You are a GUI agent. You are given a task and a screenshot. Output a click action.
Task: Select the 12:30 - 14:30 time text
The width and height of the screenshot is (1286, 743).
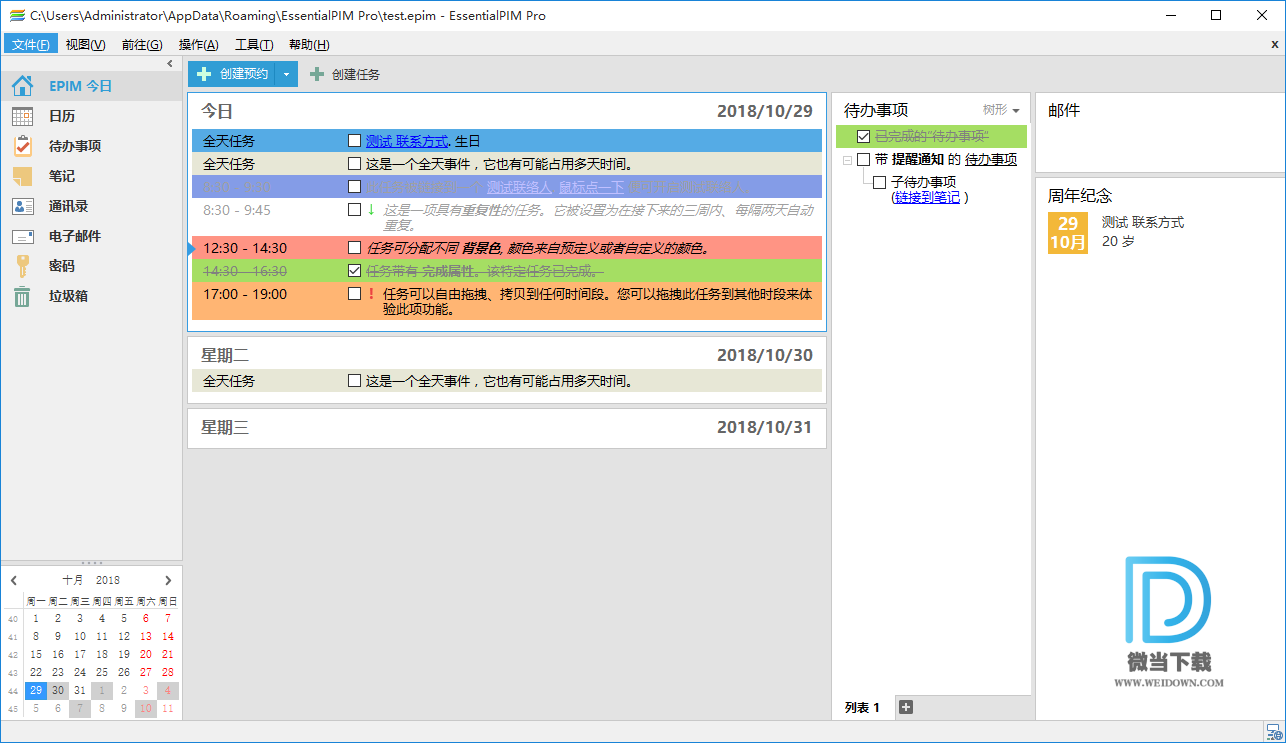pos(245,248)
